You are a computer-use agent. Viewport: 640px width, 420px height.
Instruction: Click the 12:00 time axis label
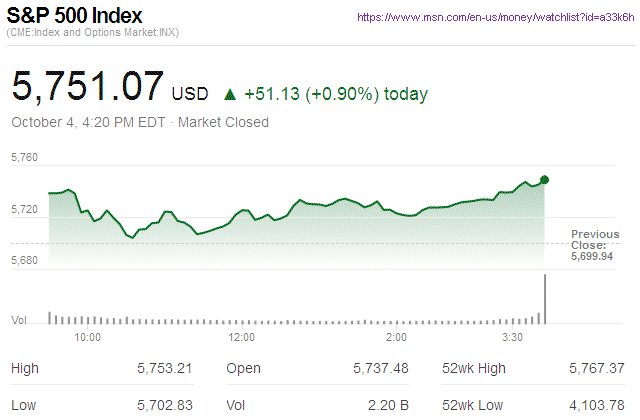click(243, 337)
